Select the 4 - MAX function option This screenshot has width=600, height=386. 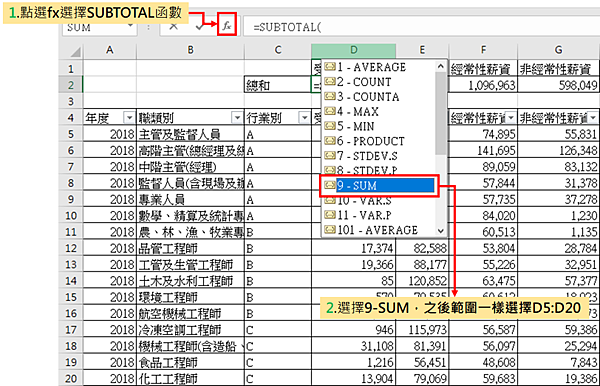pos(378,112)
